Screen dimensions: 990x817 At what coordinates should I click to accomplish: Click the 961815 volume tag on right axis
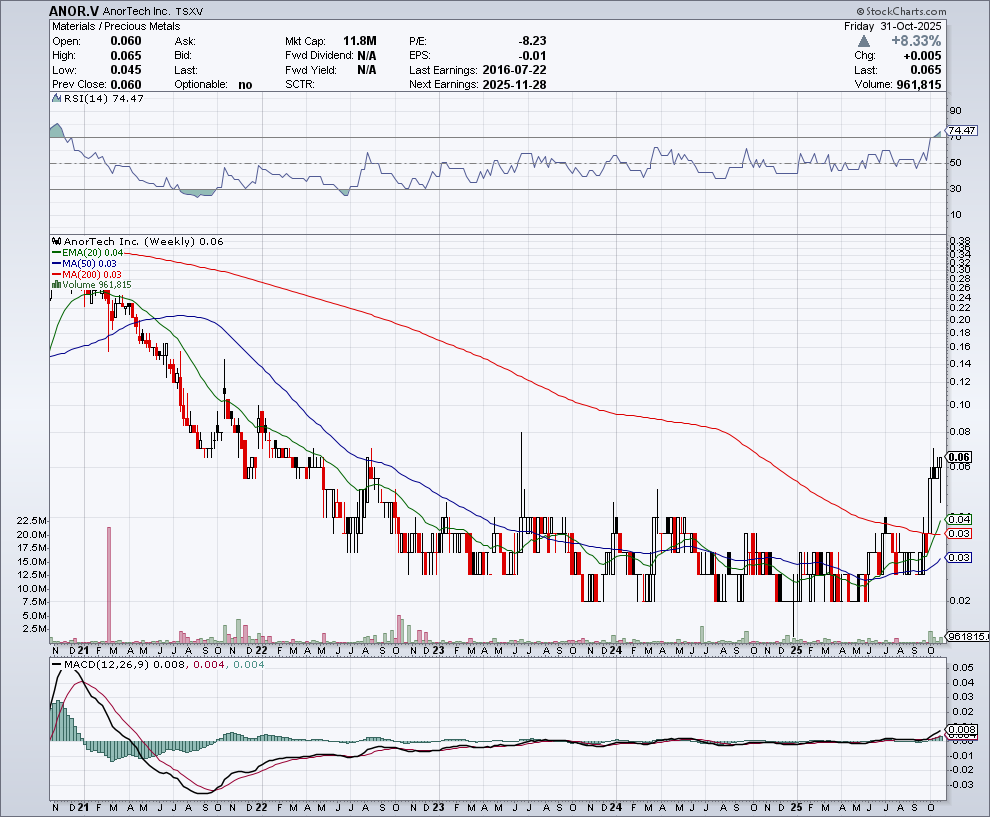(x=969, y=636)
